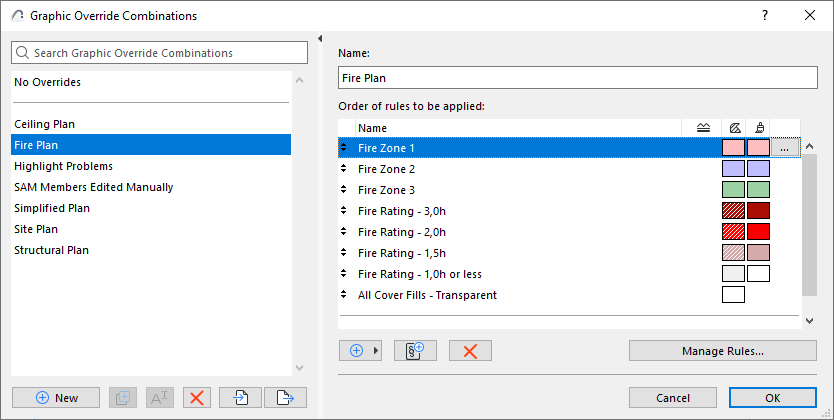Collapse the left panel with the divider arrow

pyautogui.click(x=319, y=39)
